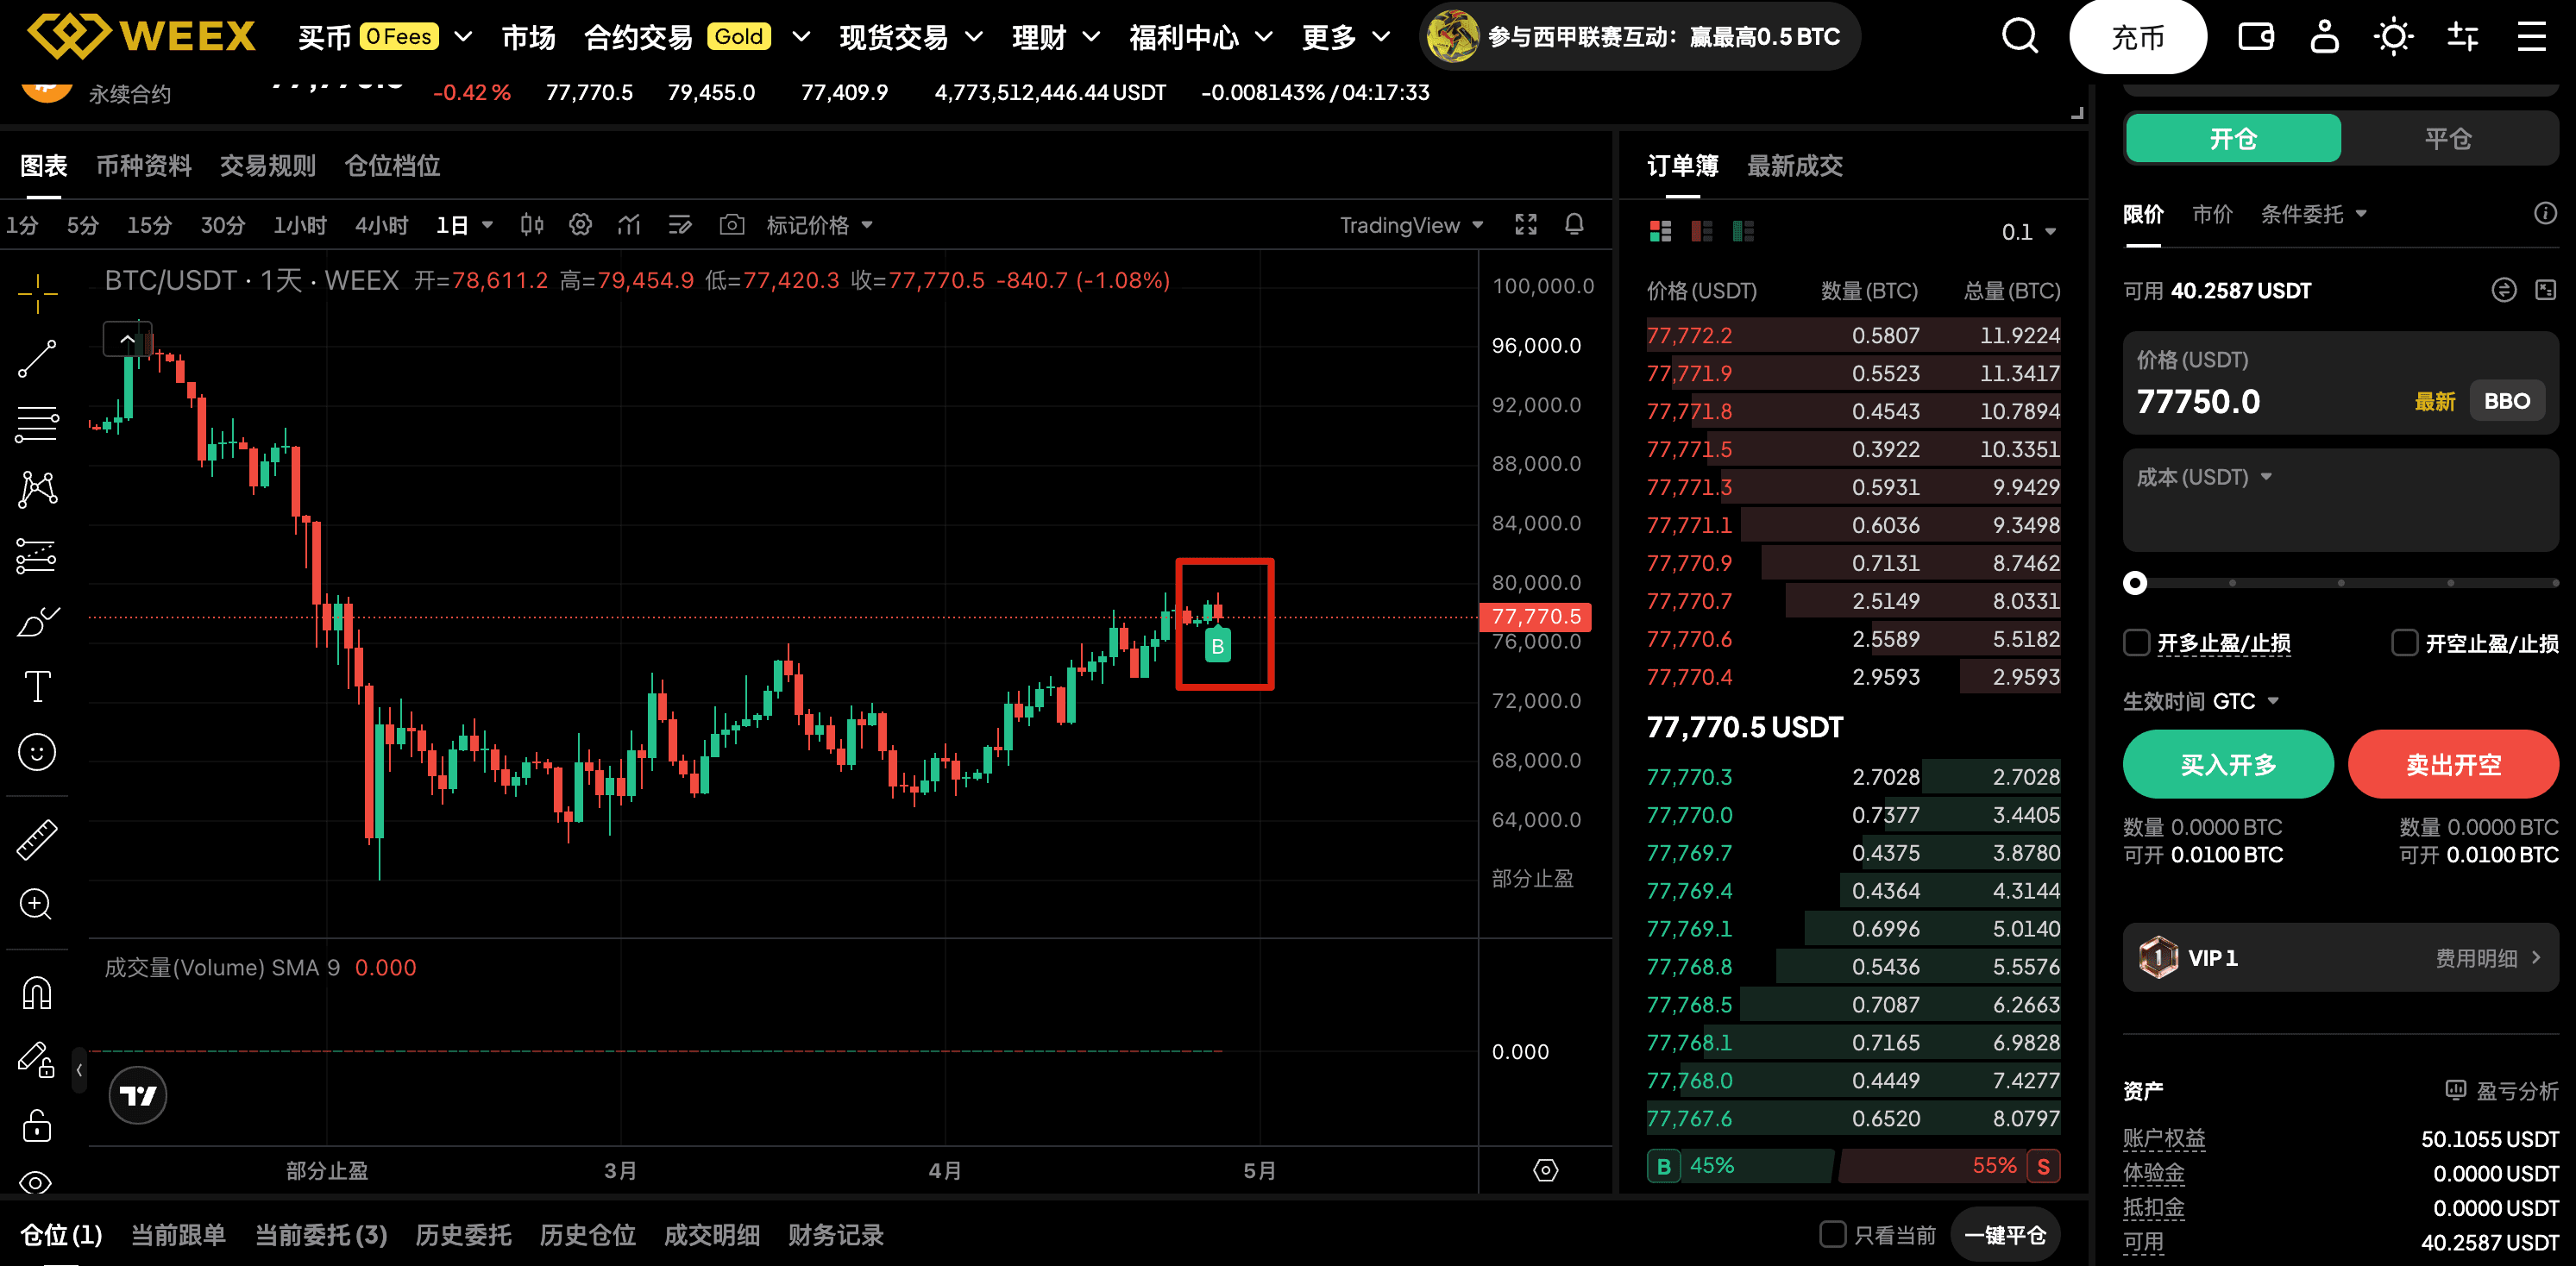
Task: Expand the 合约交易 futures trading menu
Action: [697, 37]
